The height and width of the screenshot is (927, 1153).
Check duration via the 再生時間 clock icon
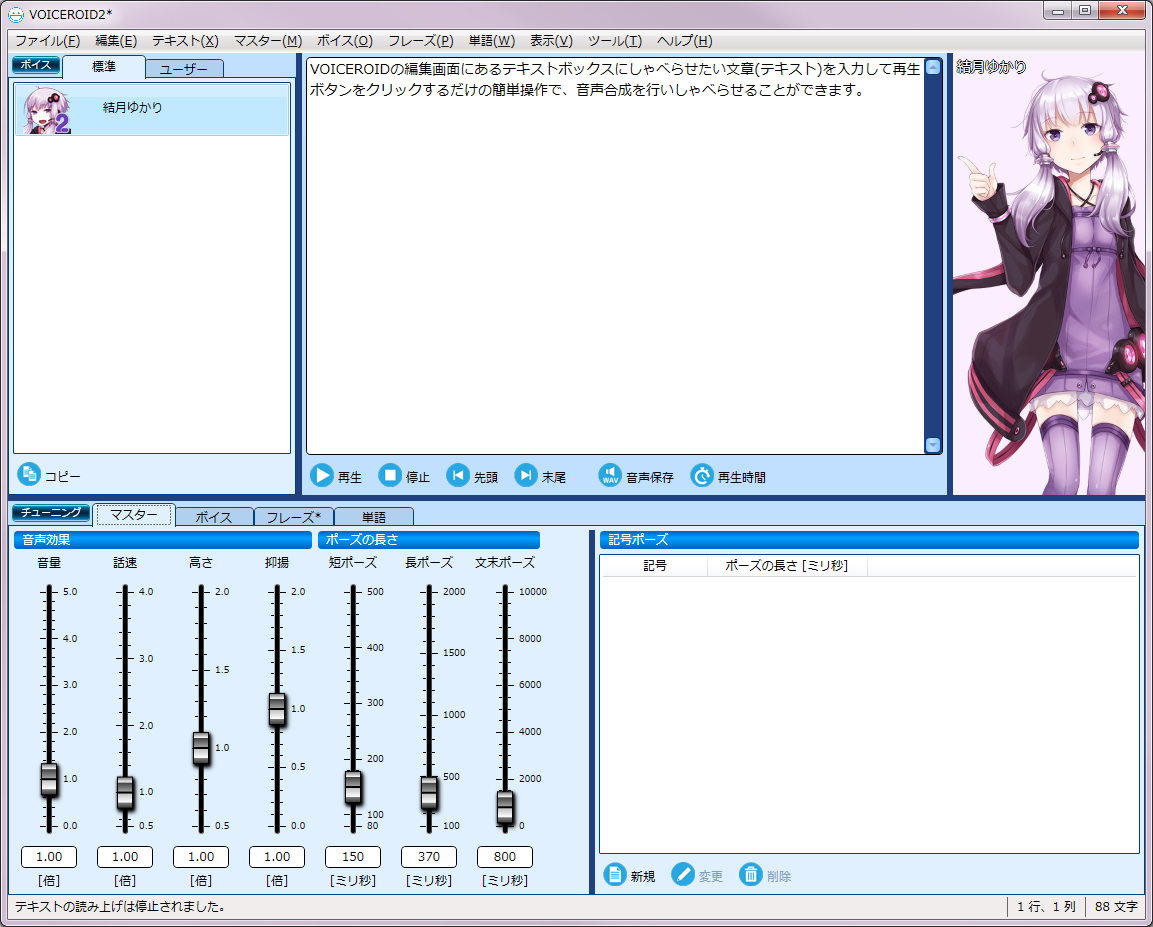pyautogui.click(x=702, y=475)
